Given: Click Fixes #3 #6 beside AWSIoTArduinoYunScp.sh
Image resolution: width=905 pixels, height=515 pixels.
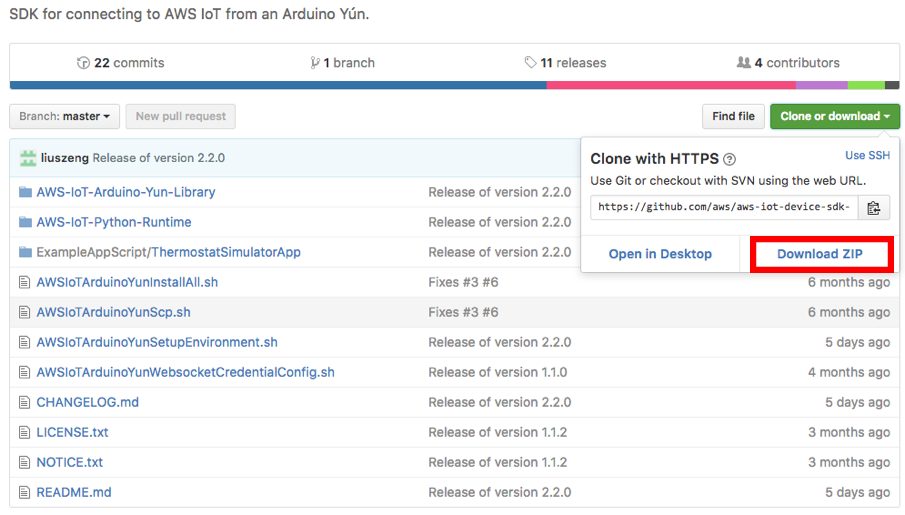Looking at the screenshot, I should click(463, 312).
